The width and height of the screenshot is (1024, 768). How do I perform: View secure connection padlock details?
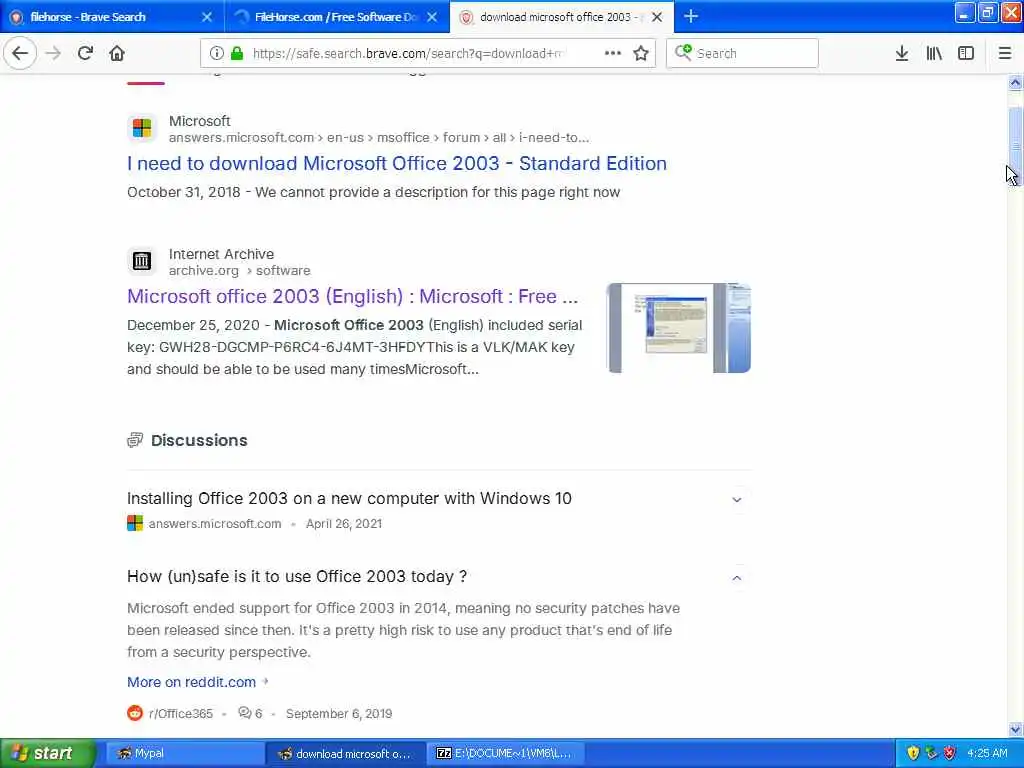click(237, 53)
